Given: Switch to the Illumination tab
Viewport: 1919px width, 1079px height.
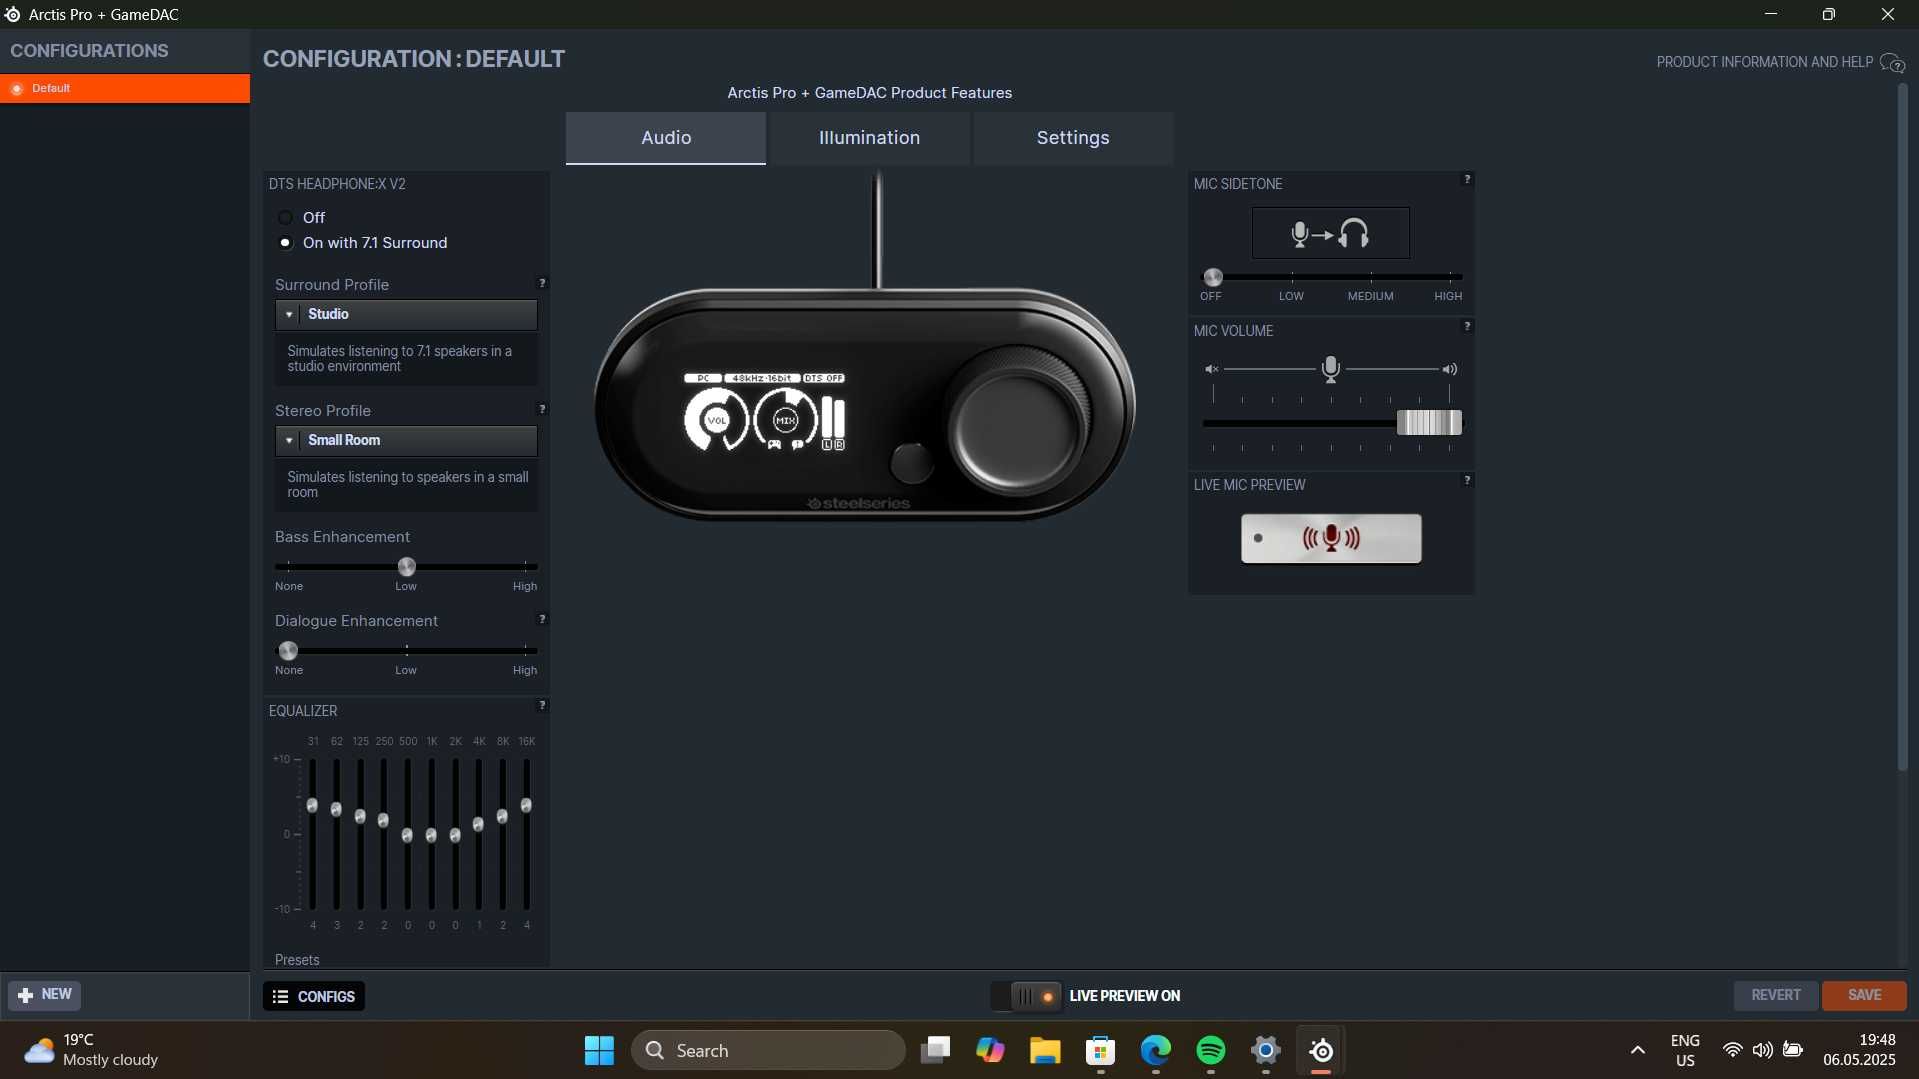Looking at the screenshot, I should [869, 138].
